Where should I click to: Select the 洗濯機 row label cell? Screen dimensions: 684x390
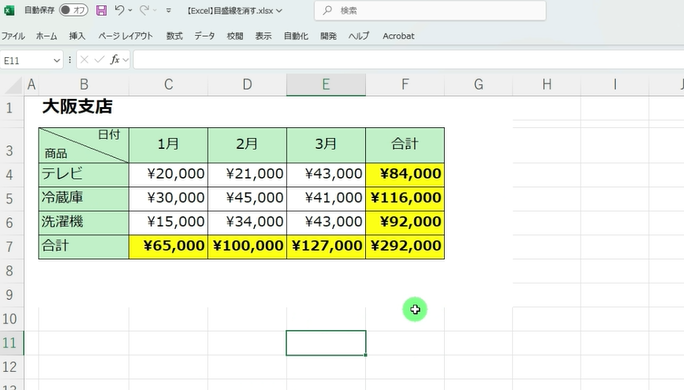click(84, 223)
